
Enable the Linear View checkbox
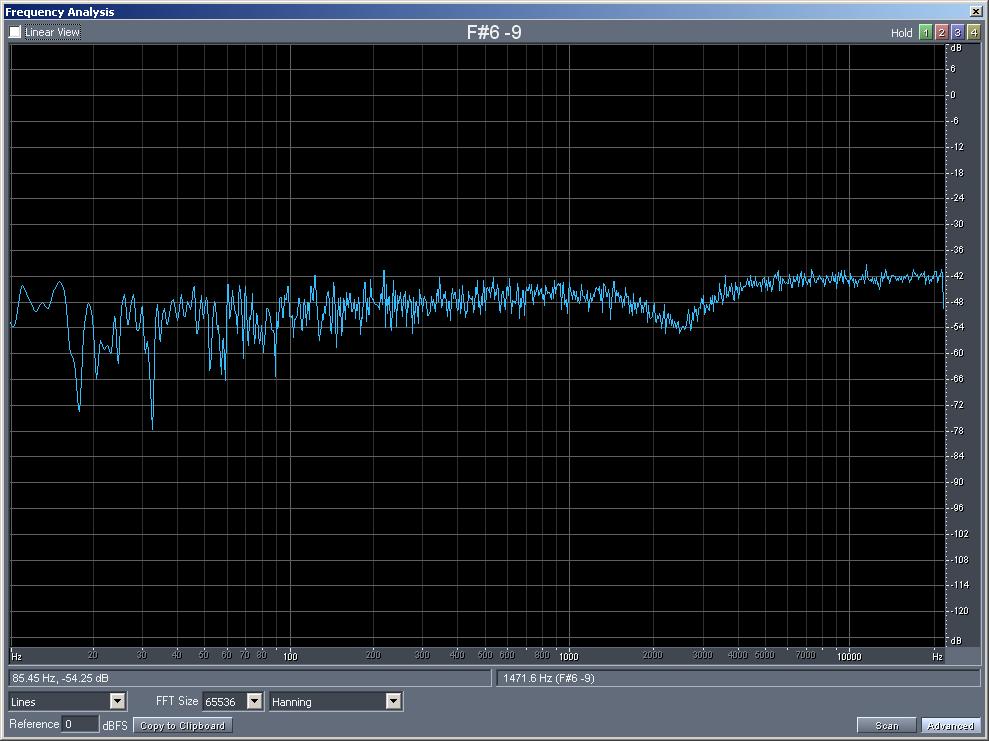pyautogui.click(x=15, y=32)
